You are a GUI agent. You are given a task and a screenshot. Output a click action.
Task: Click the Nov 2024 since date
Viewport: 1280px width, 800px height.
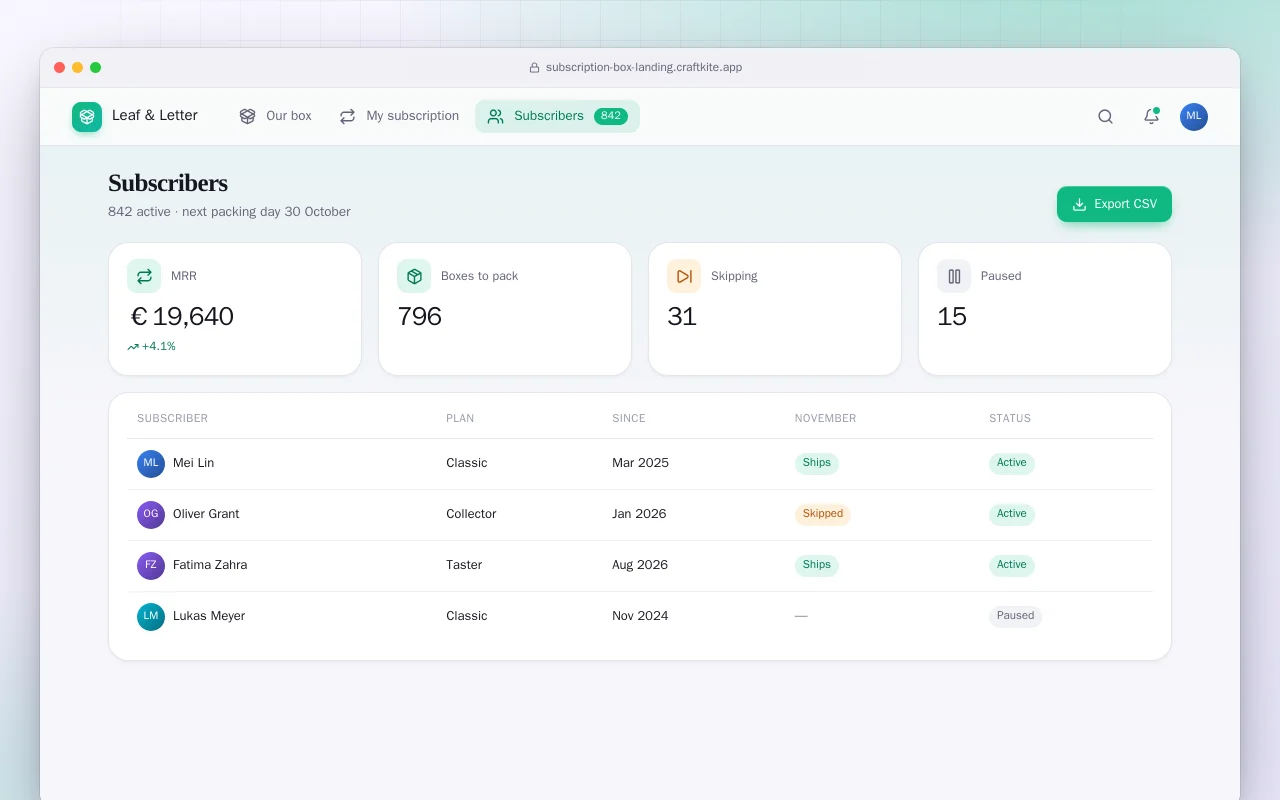click(640, 616)
